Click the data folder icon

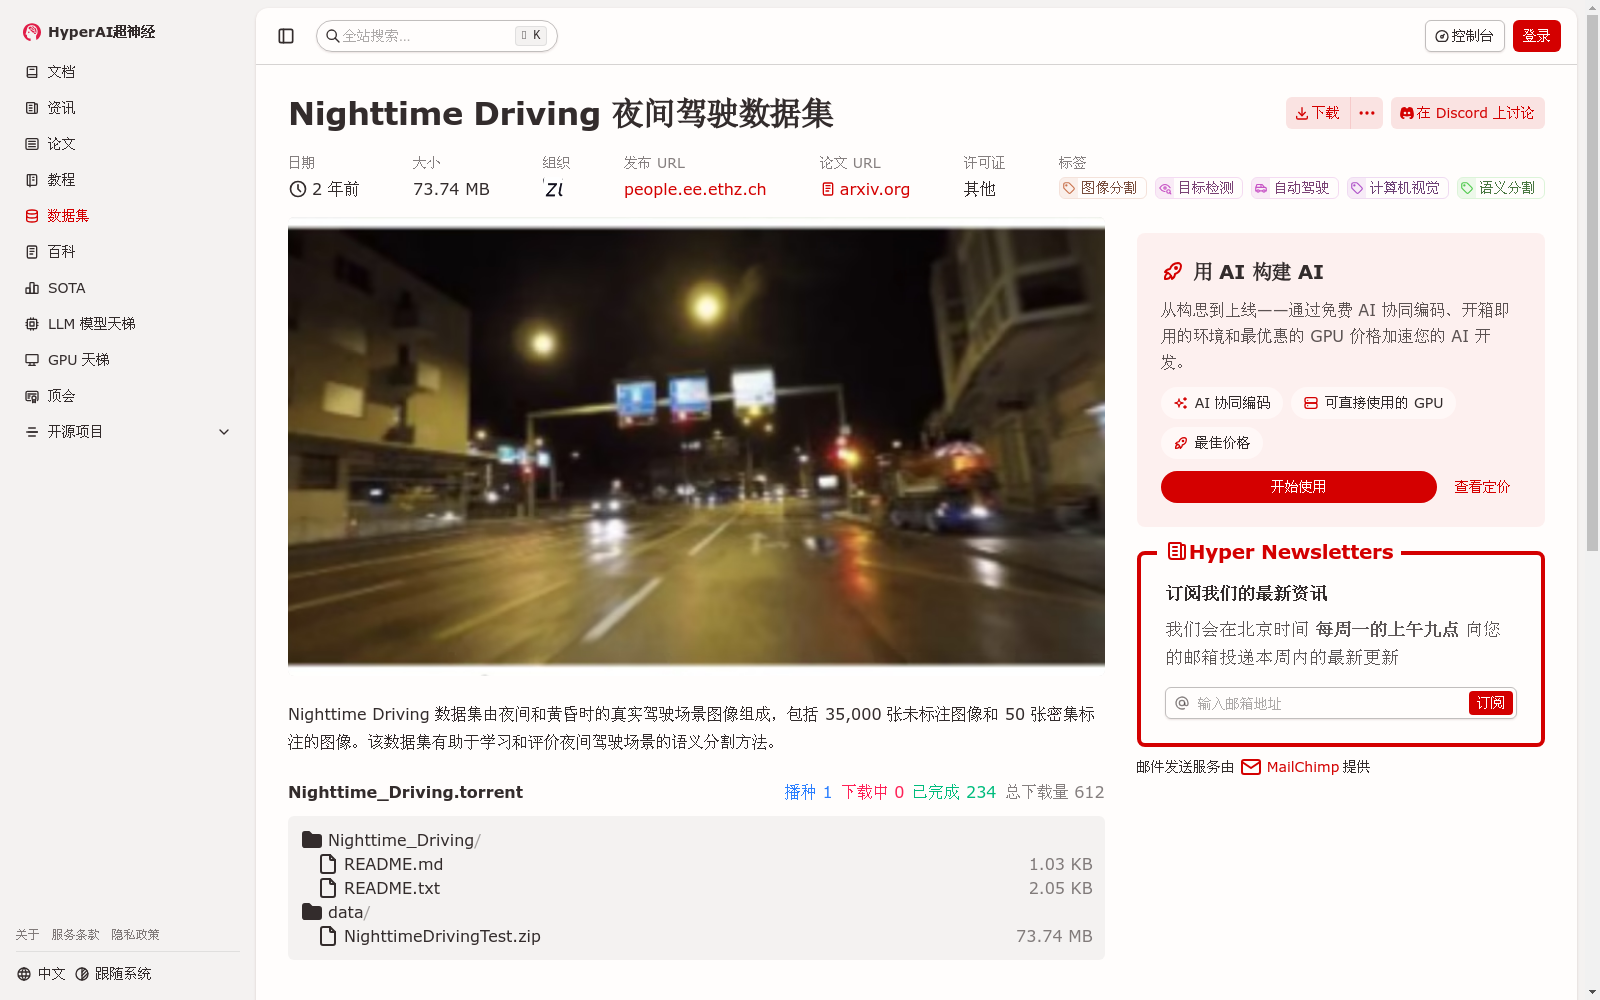coord(312,912)
